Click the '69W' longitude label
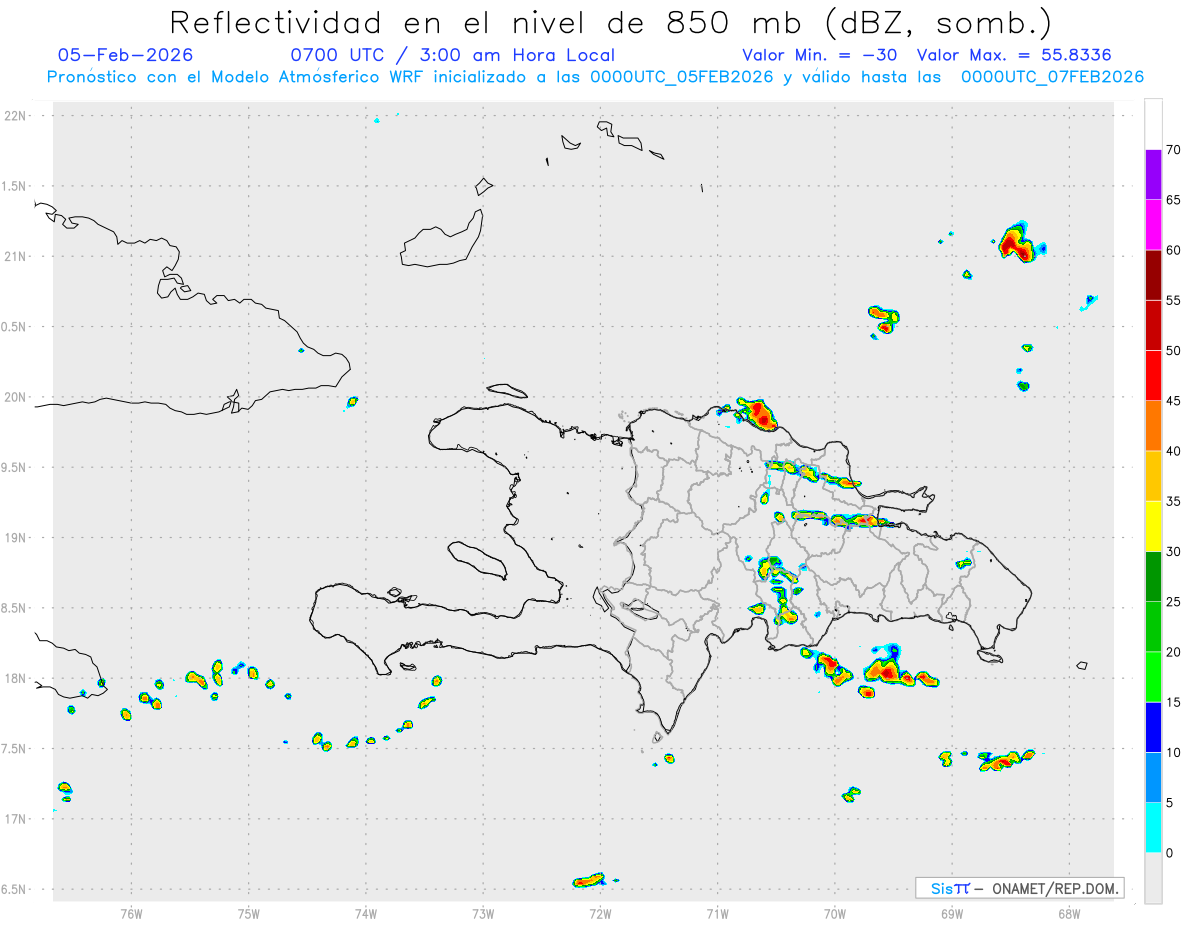Image resolution: width=1200 pixels, height=927 pixels. [952, 913]
